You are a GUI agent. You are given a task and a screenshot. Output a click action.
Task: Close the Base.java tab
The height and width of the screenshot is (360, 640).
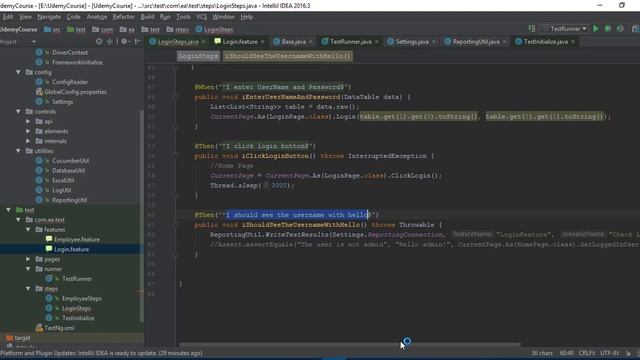(x=311, y=42)
